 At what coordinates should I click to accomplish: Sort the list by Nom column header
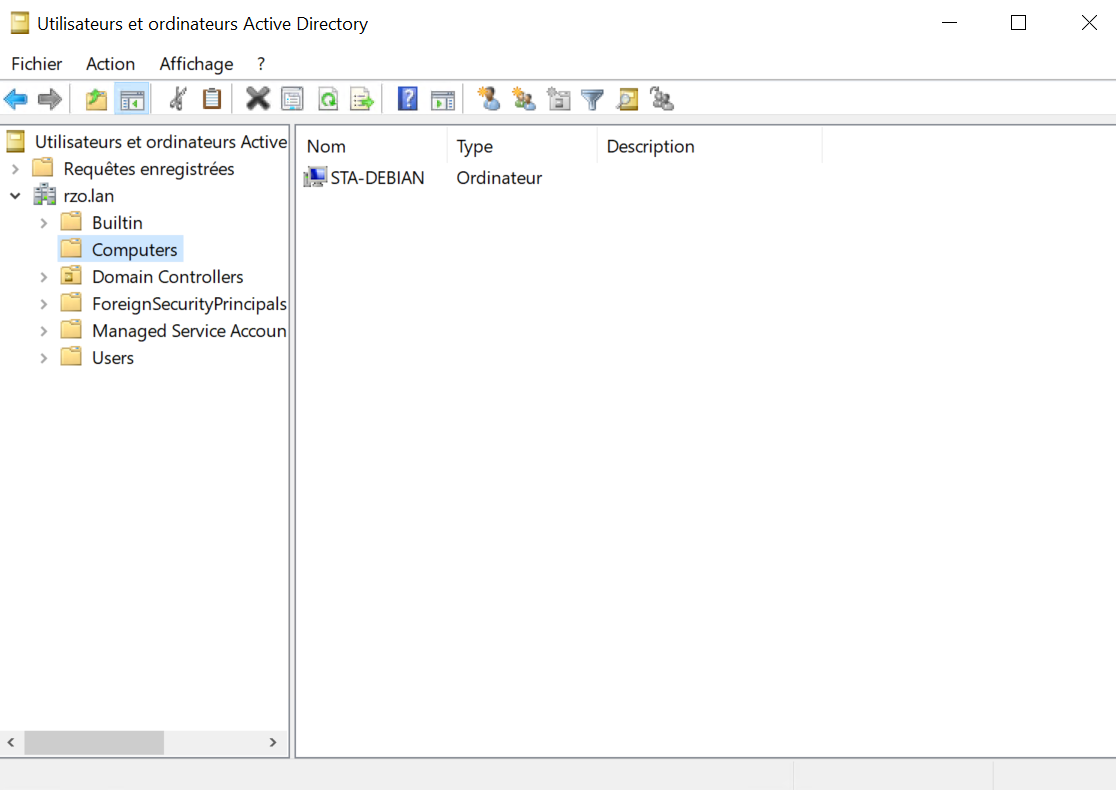click(370, 147)
